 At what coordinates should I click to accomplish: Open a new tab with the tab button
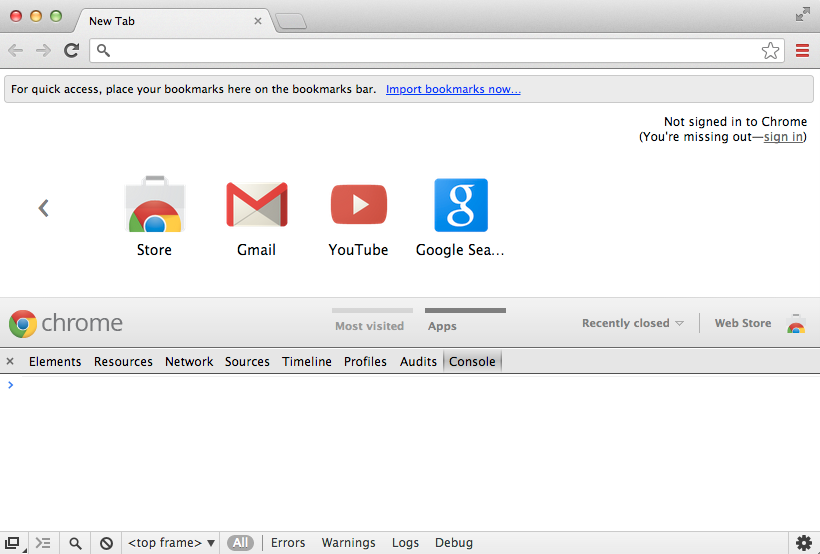291,21
